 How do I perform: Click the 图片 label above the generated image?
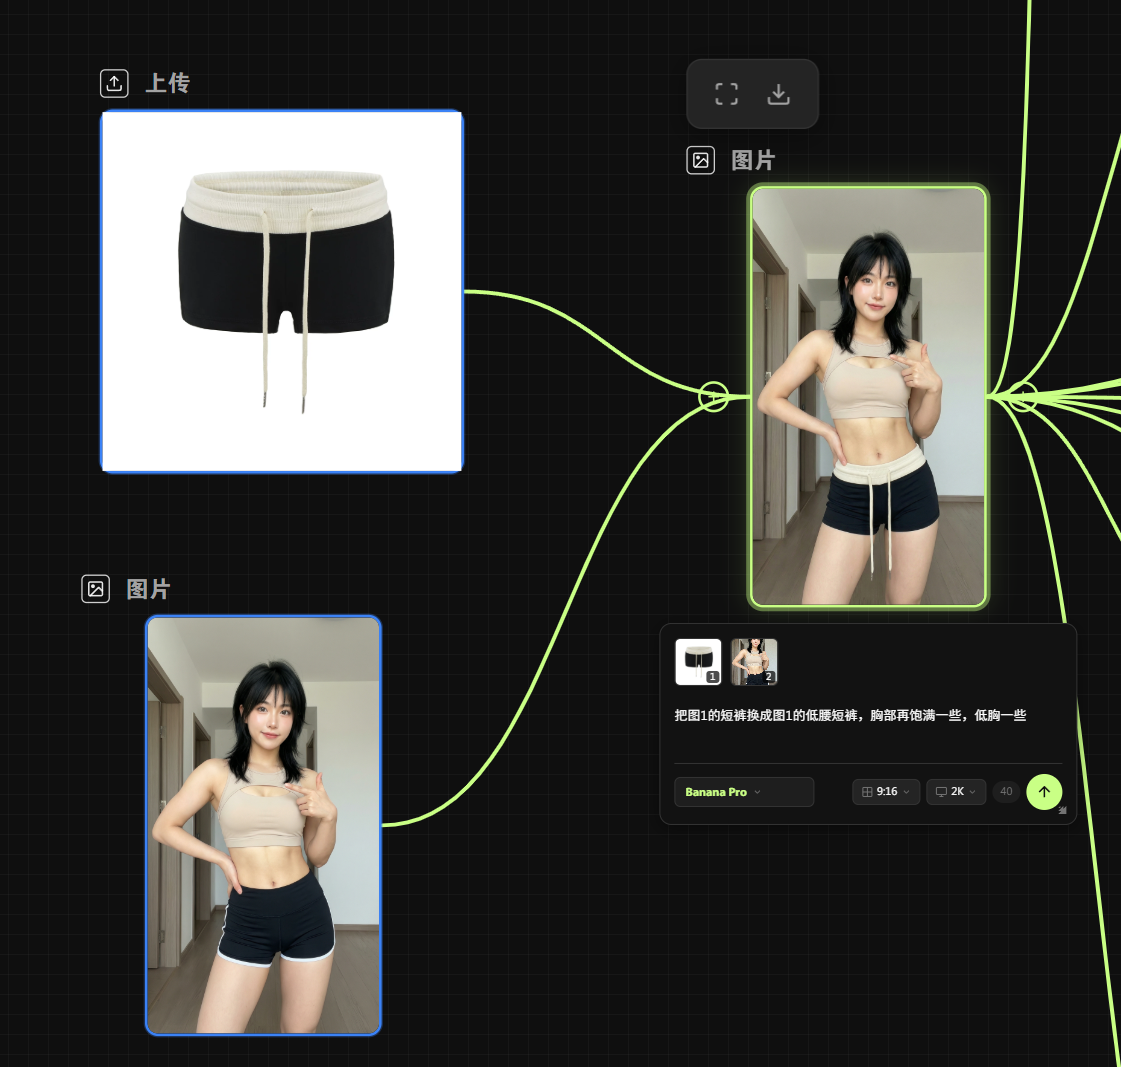click(753, 160)
